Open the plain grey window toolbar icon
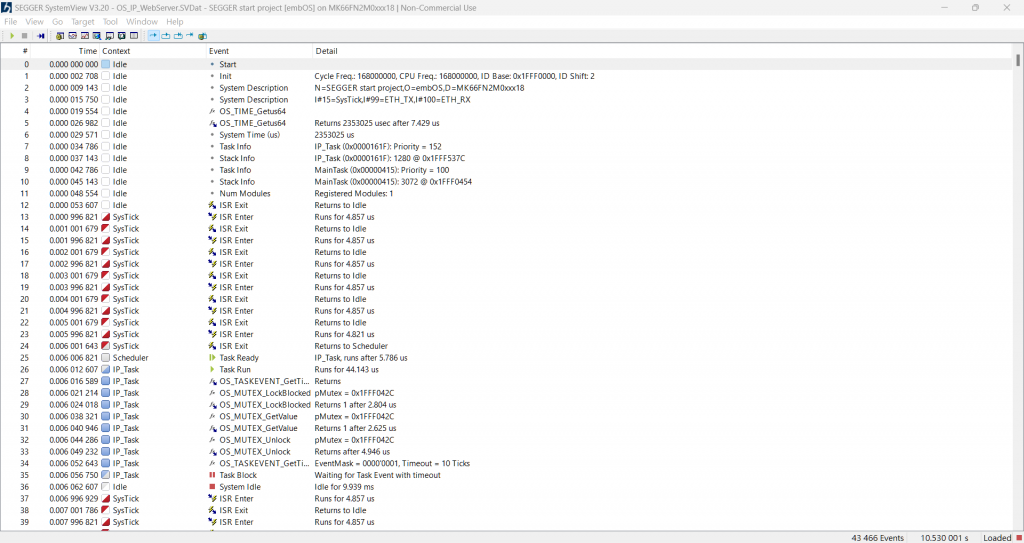Viewport: 1024px width, 543px height. (x=134, y=36)
